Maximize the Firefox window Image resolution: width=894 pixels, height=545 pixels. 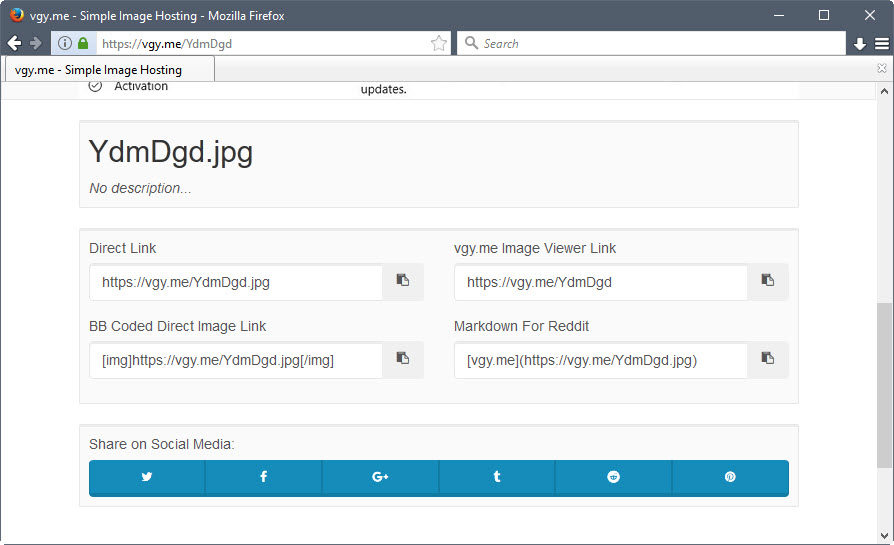[824, 15]
